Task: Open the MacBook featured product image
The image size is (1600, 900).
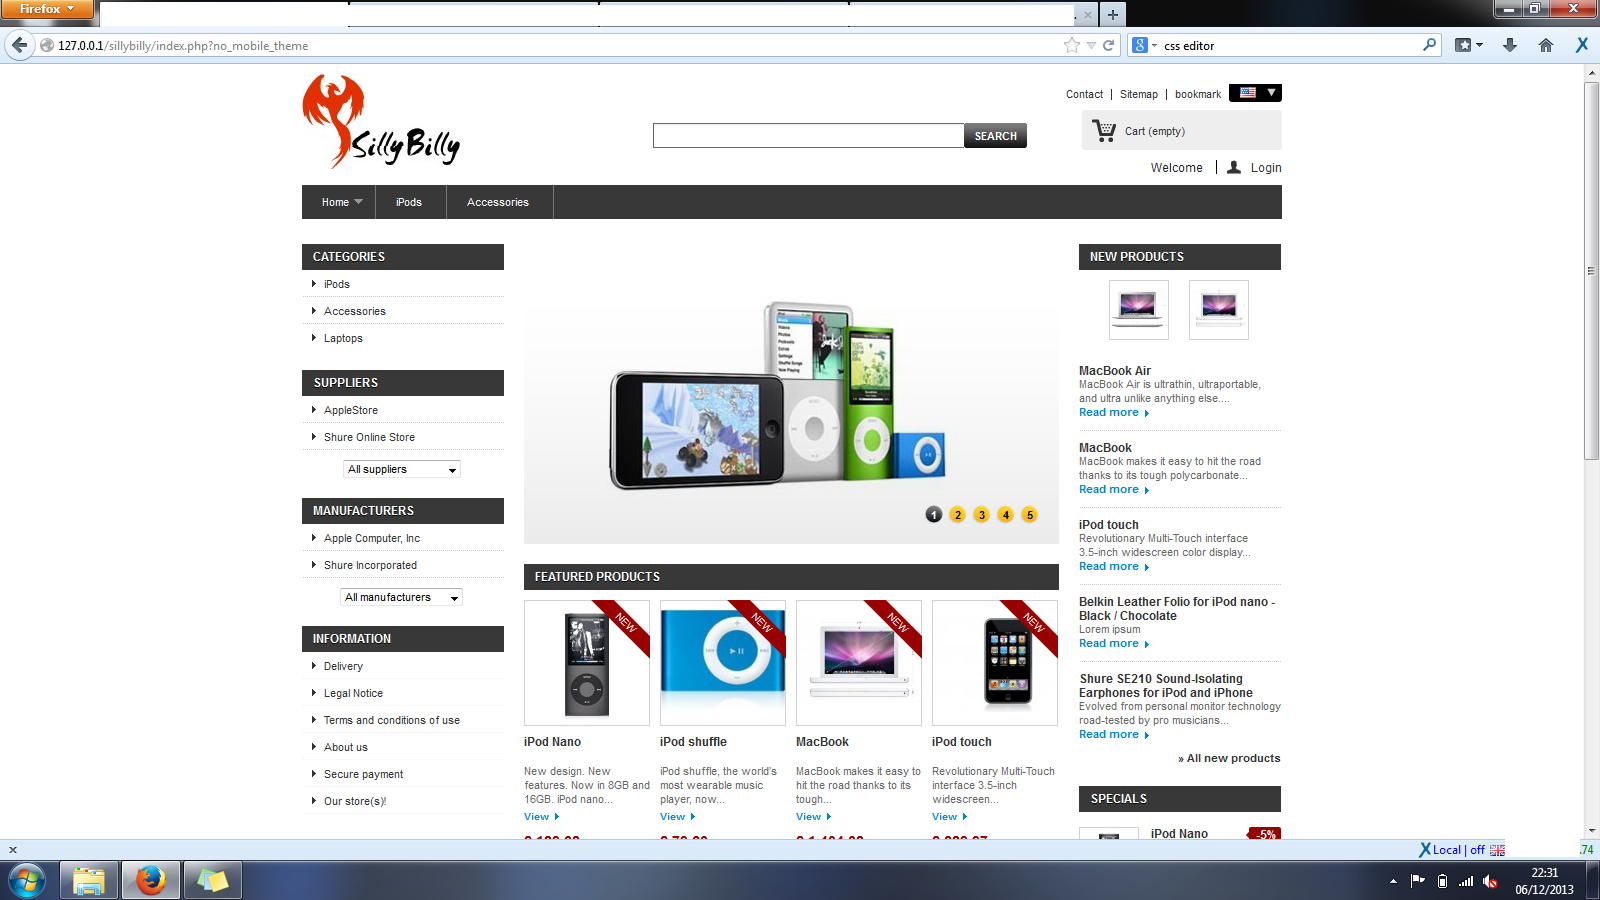Action: (859, 663)
